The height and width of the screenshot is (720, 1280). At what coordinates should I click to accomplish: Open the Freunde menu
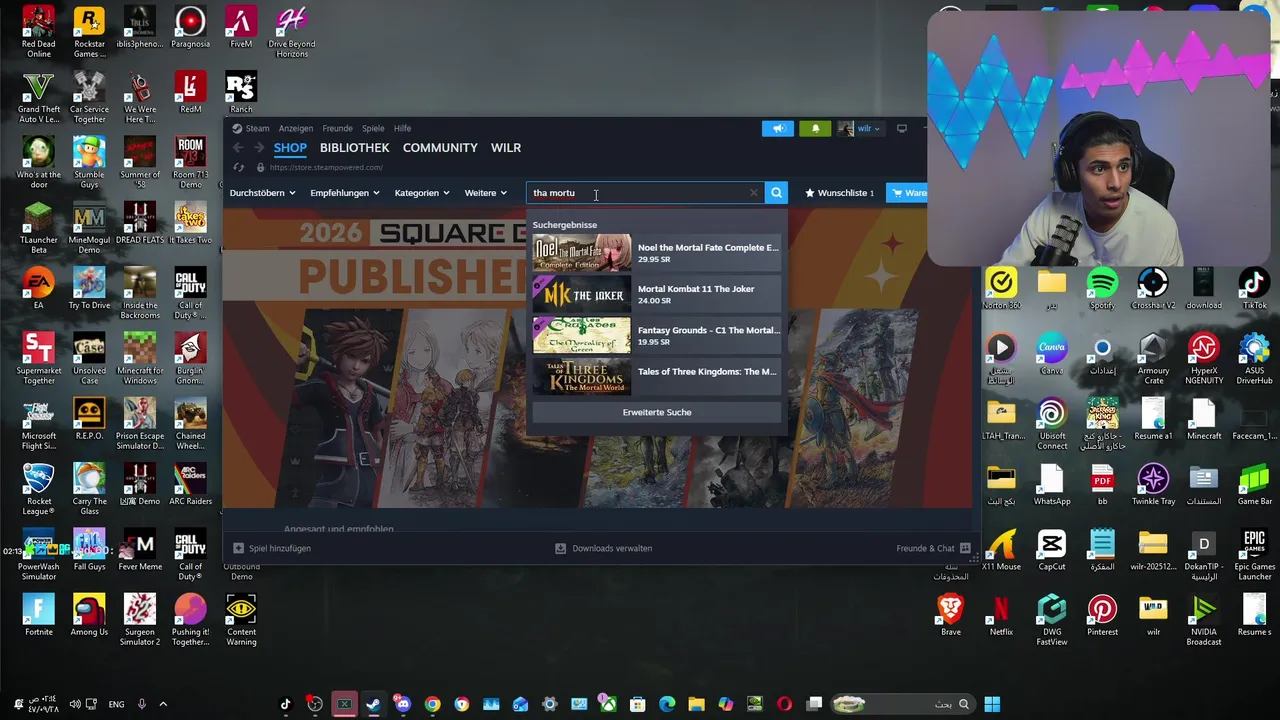tap(337, 128)
